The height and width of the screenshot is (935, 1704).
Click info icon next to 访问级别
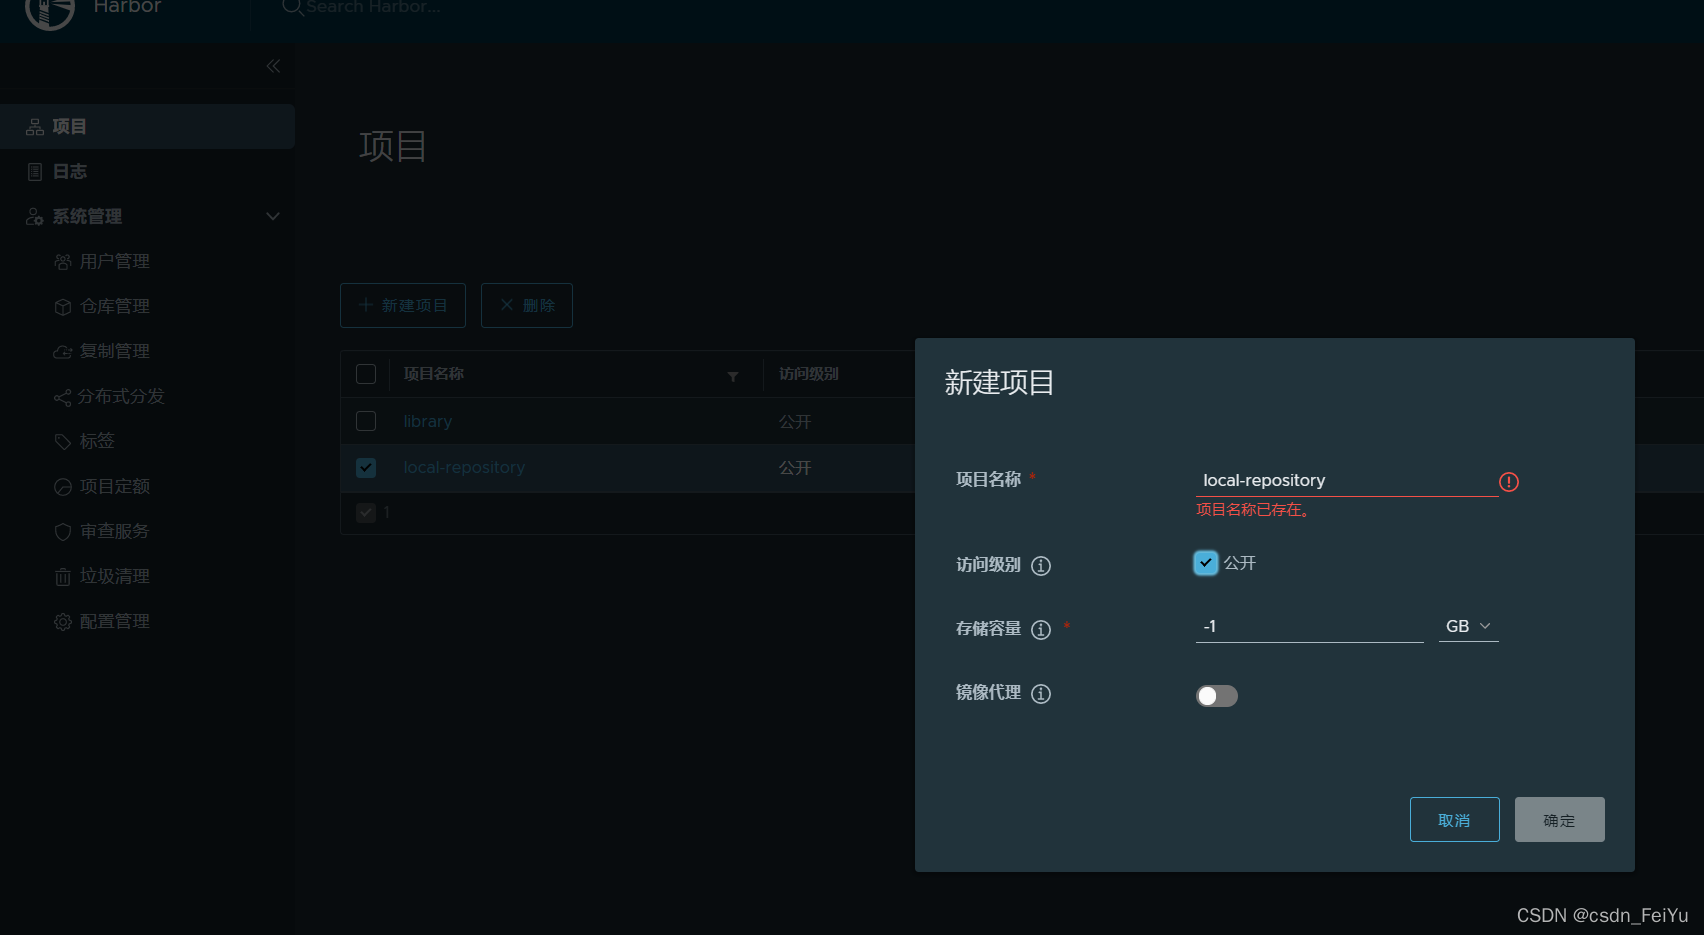pos(1041,566)
